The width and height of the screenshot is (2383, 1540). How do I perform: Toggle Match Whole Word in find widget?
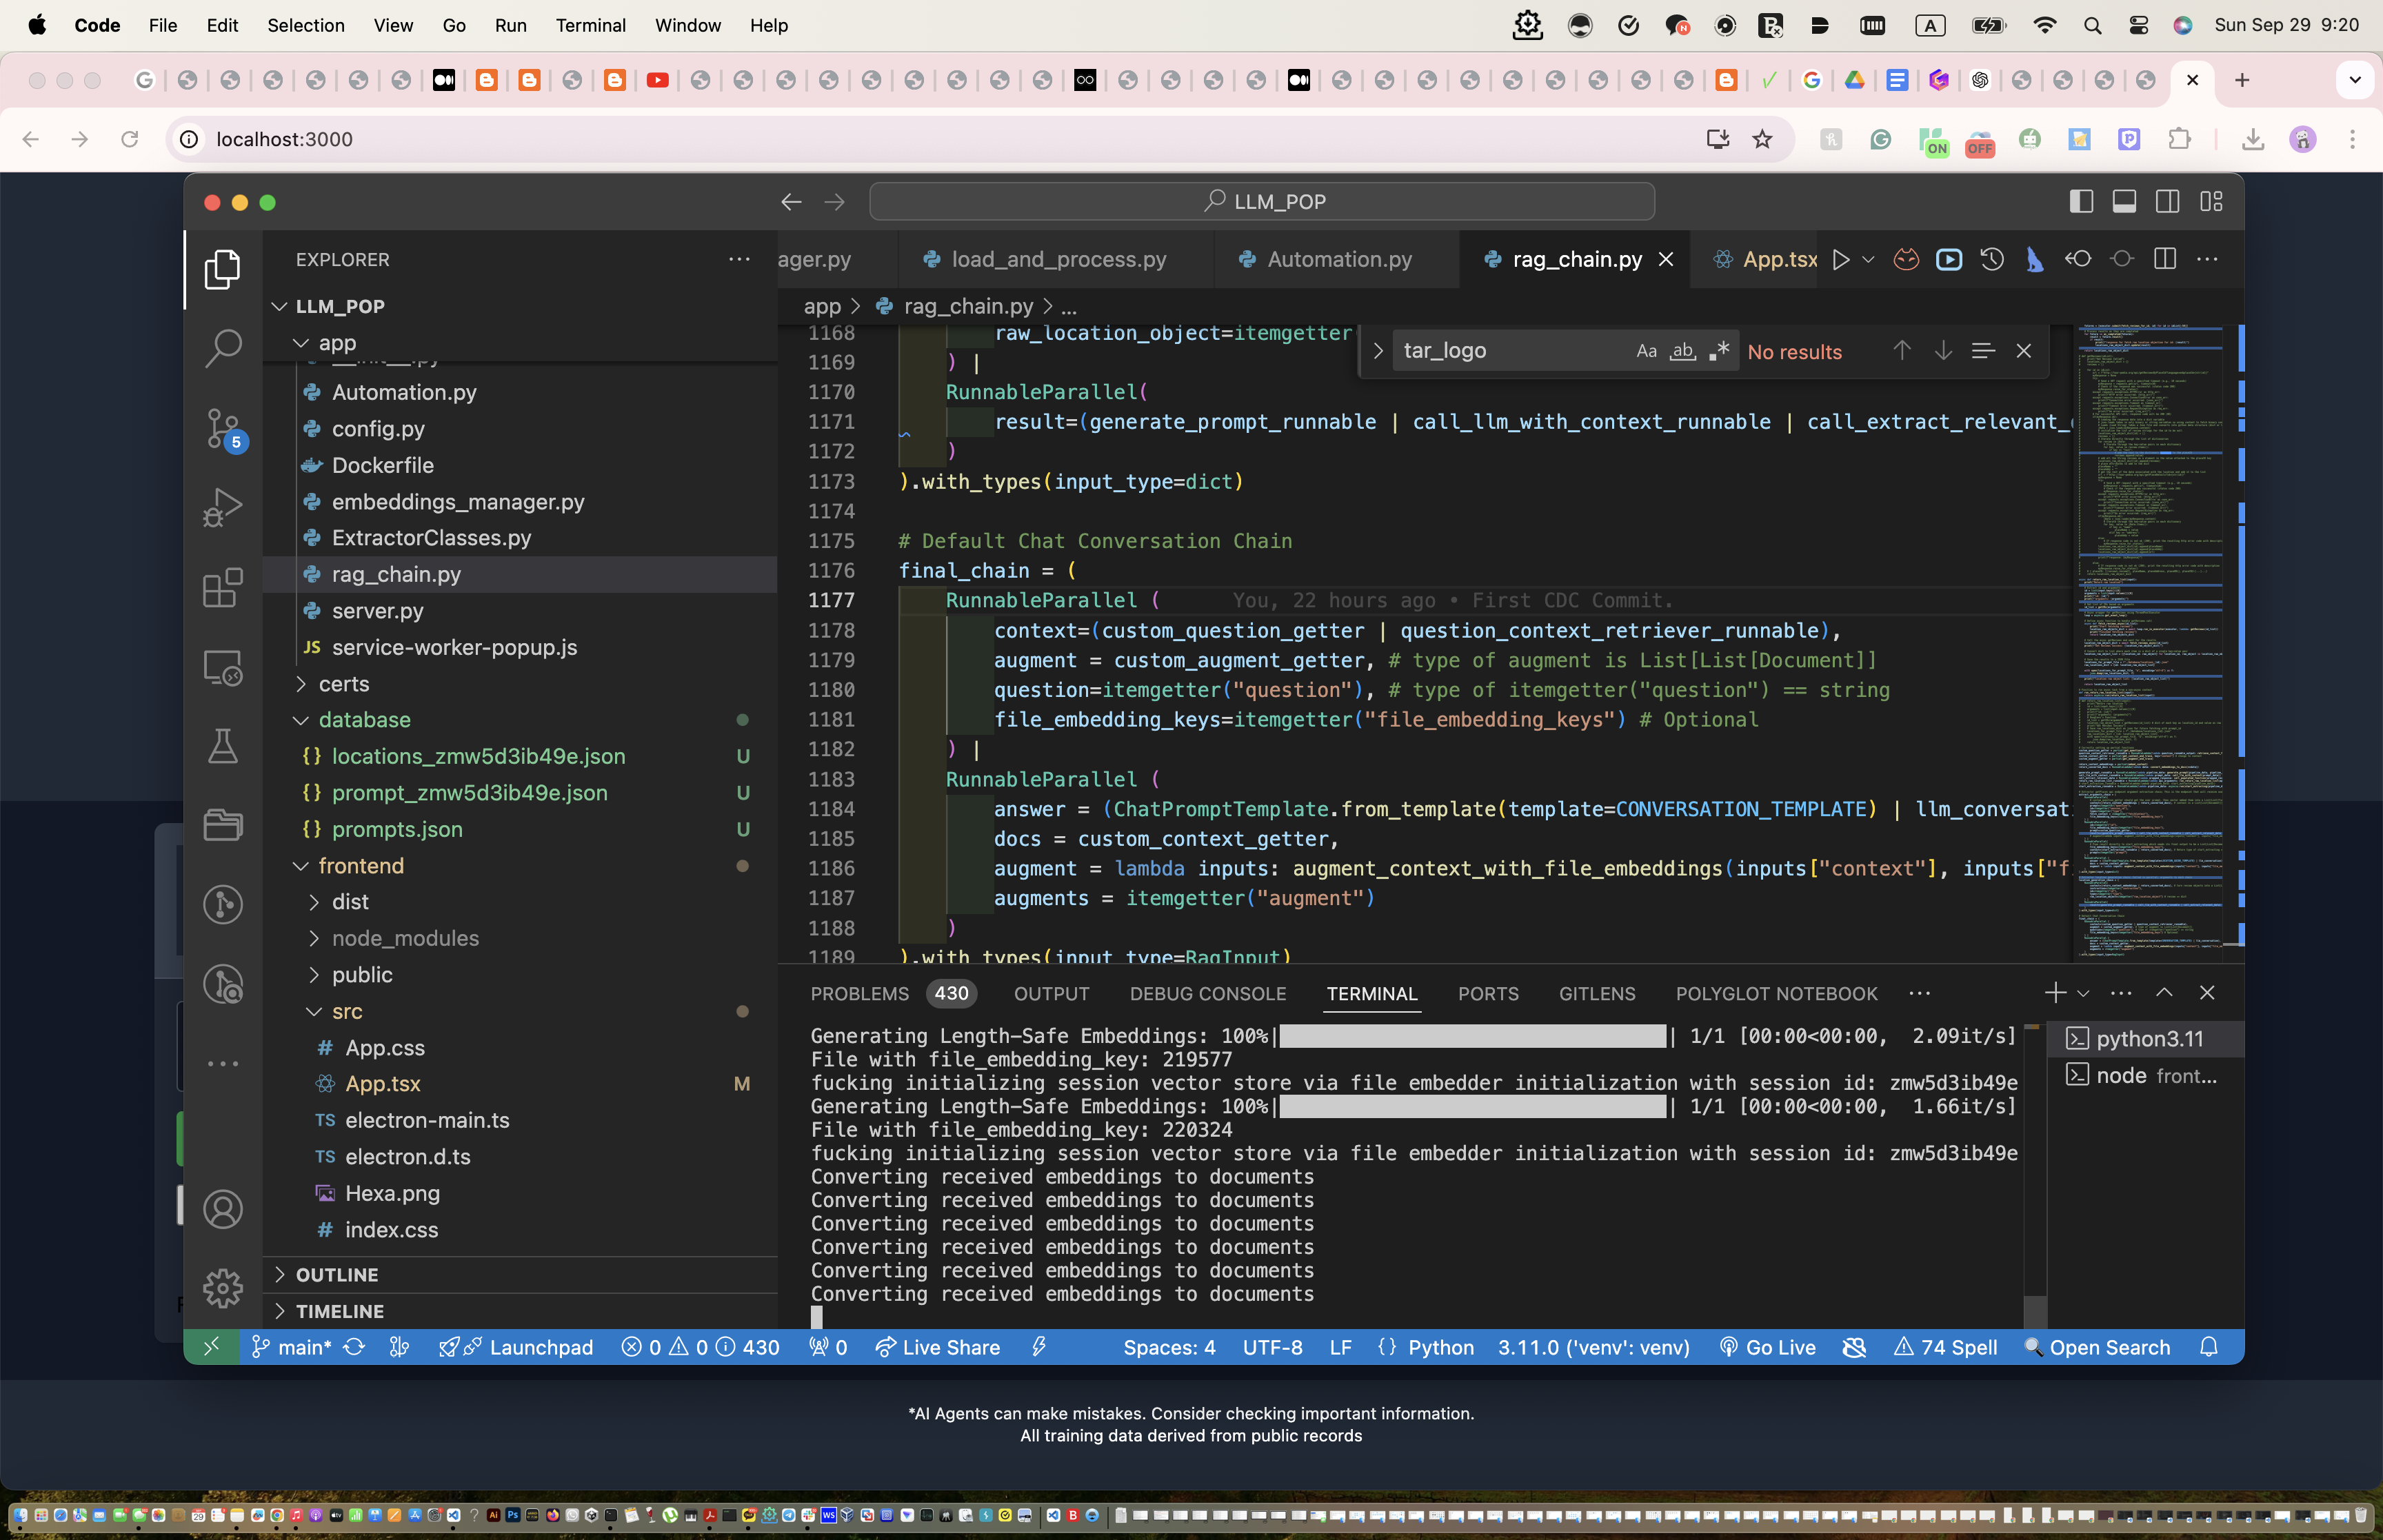[x=1683, y=351]
